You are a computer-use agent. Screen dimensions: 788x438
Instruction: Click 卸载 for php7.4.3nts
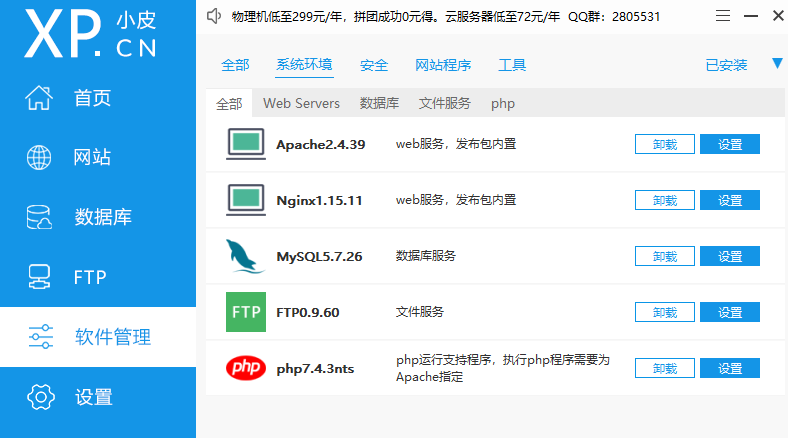(665, 368)
